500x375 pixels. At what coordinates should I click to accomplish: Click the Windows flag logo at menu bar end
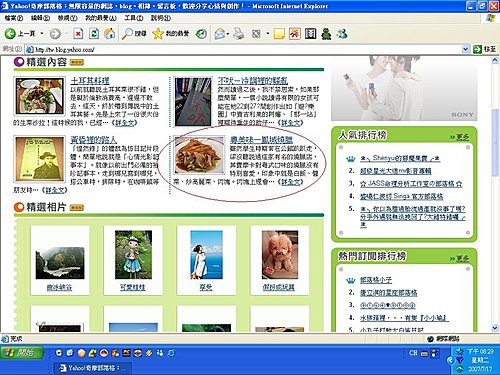coord(490,18)
